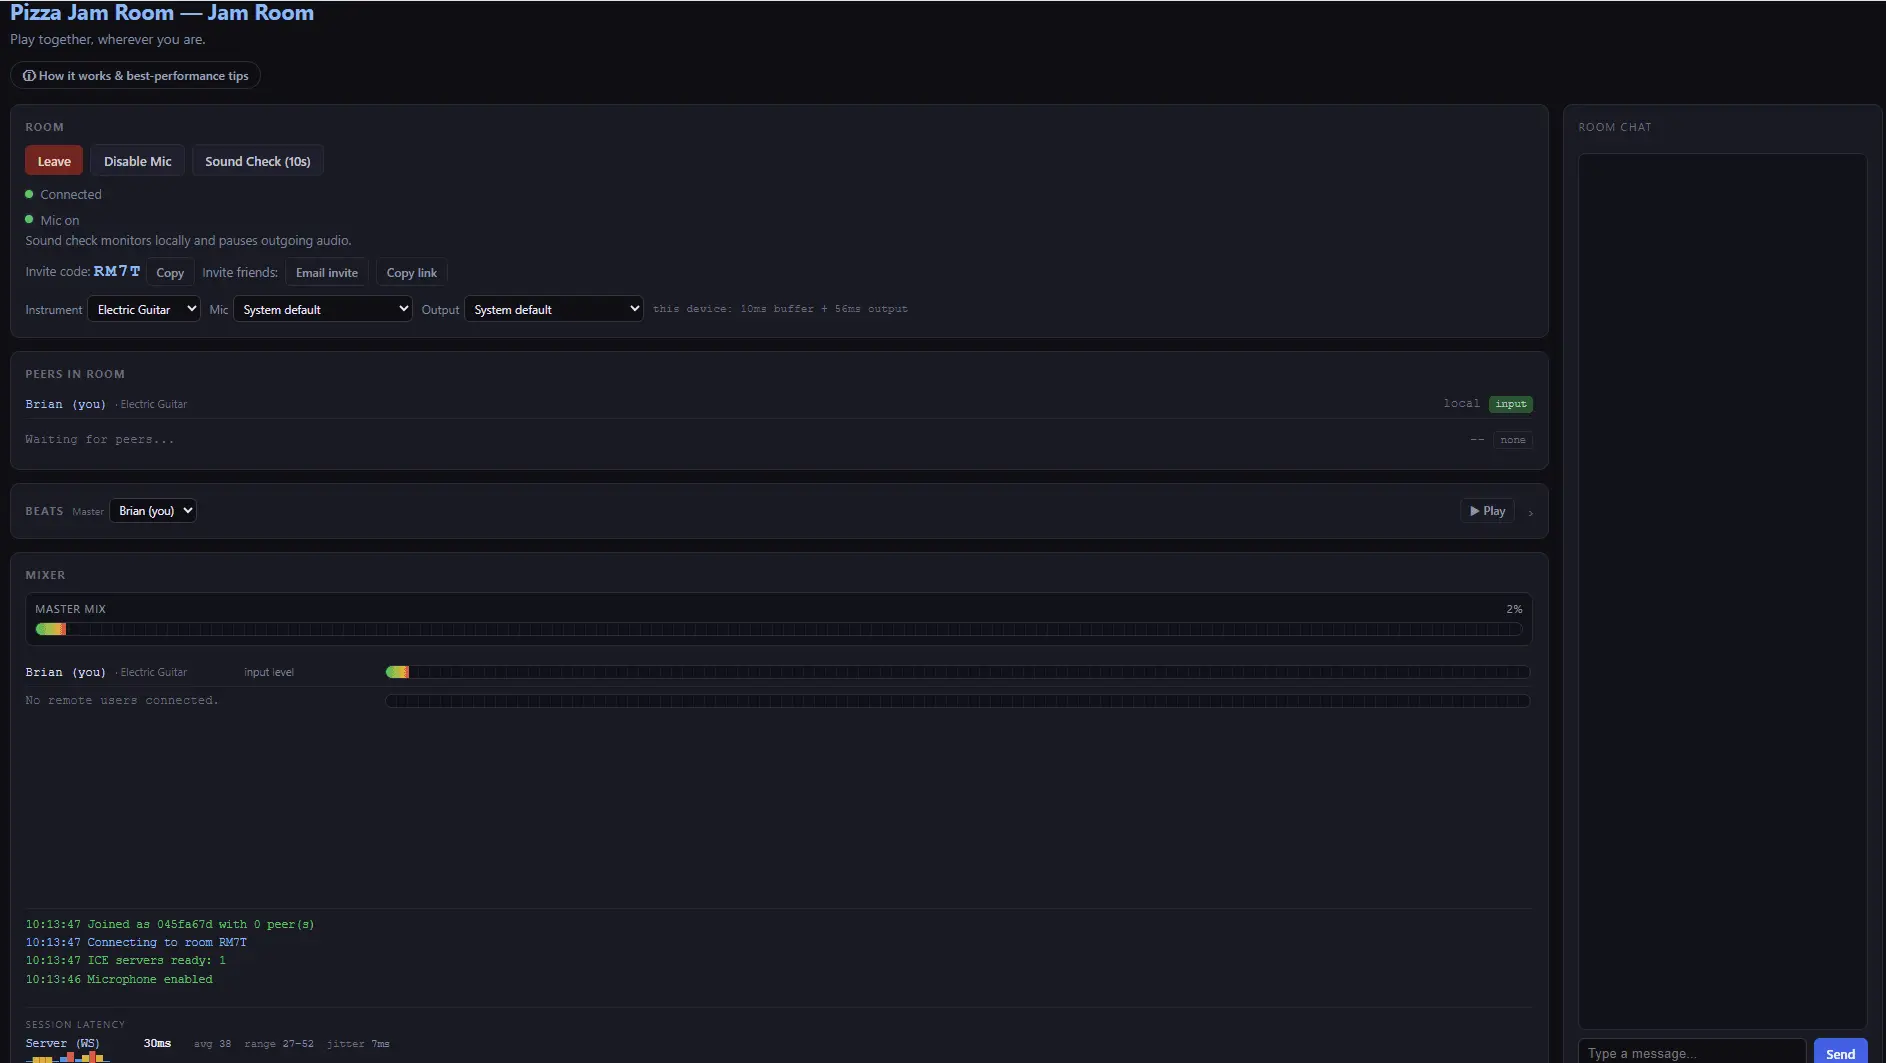
Task: Click 'Brian (you)' in Peers in Room
Action: pos(65,404)
